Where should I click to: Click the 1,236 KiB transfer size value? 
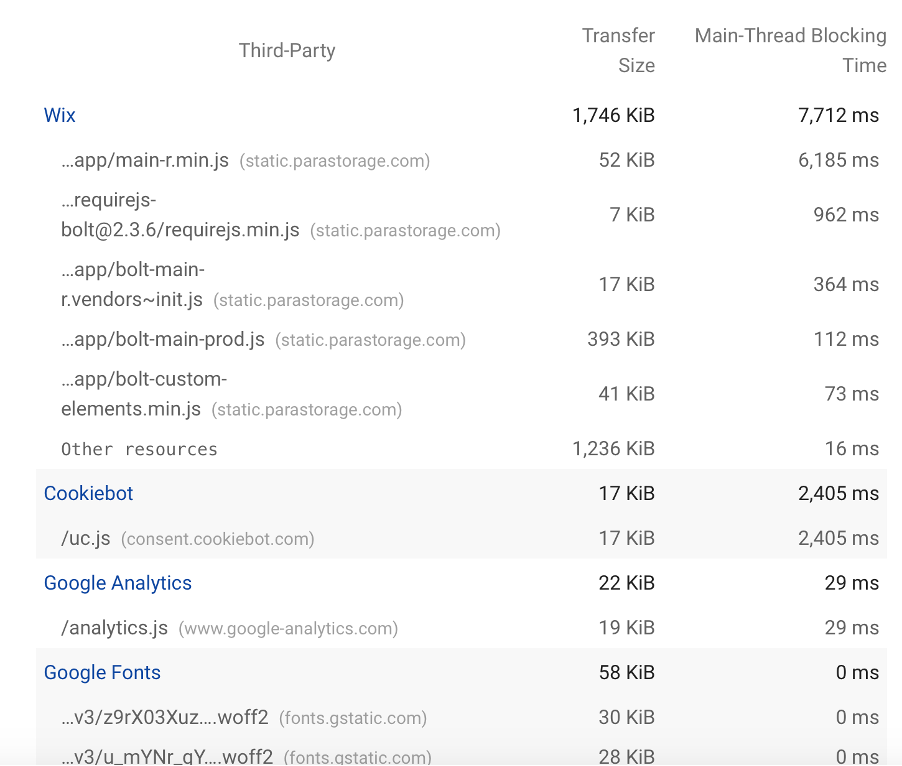[x=613, y=449]
